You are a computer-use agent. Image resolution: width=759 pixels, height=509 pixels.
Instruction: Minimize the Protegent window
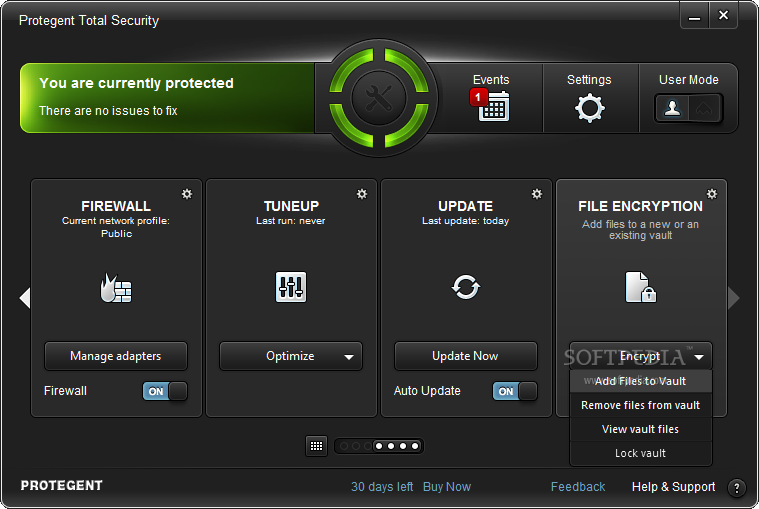[695, 16]
